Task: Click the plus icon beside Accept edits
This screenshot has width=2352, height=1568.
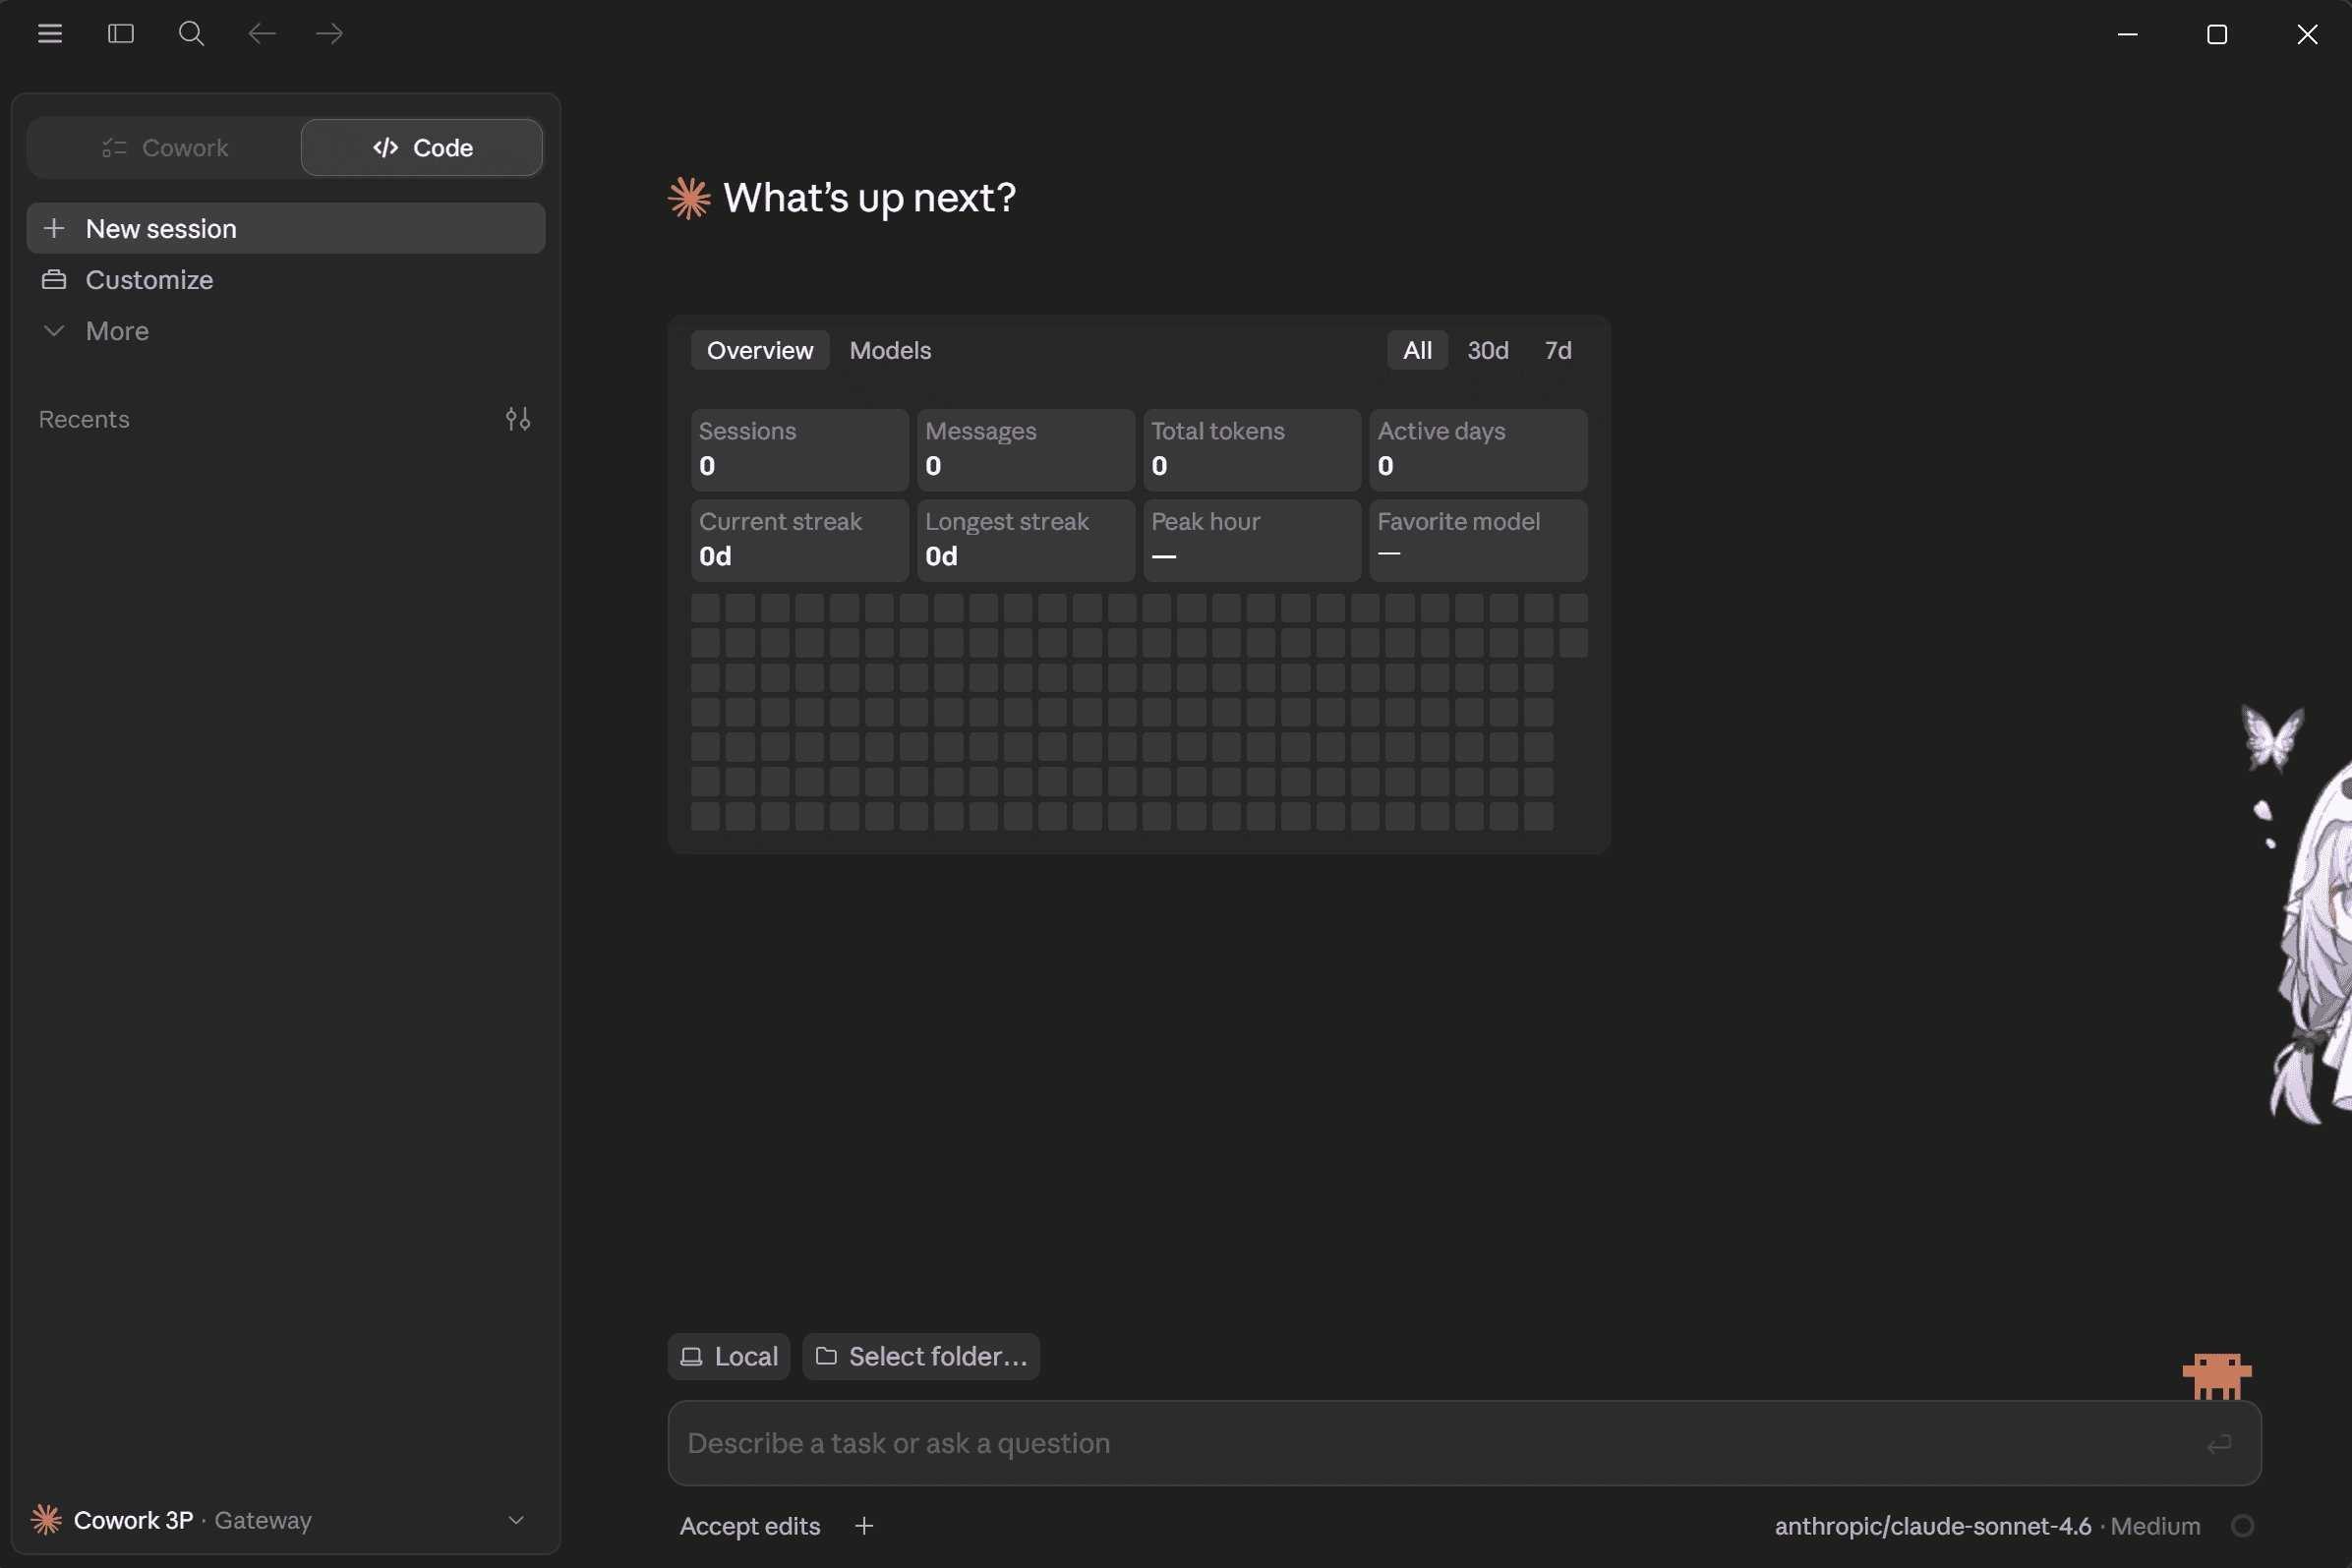Action: point(865,1526)
